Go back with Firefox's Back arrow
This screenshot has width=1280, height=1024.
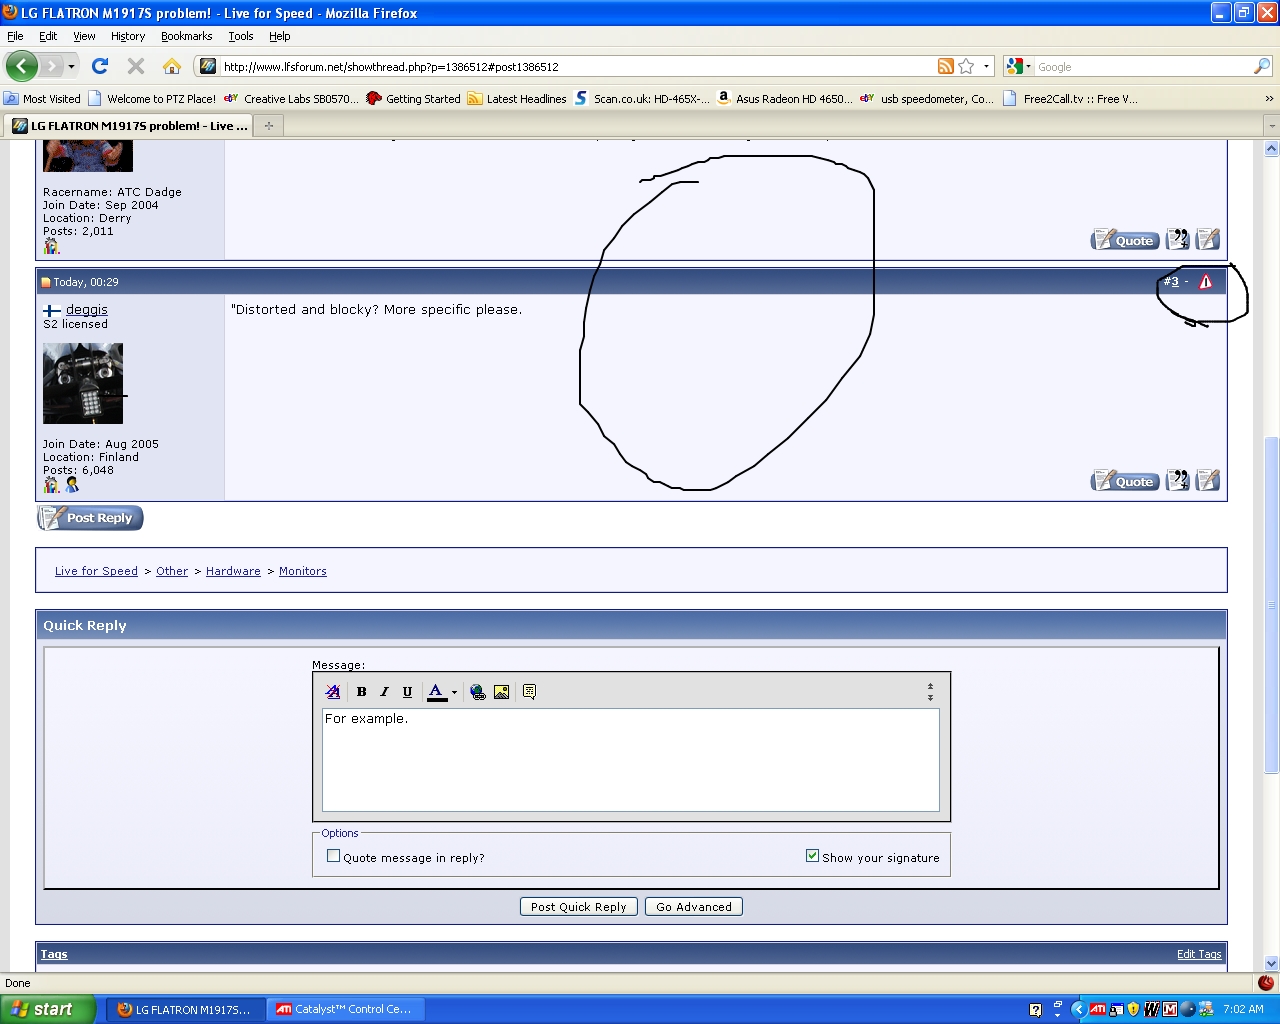coord(22,66)
